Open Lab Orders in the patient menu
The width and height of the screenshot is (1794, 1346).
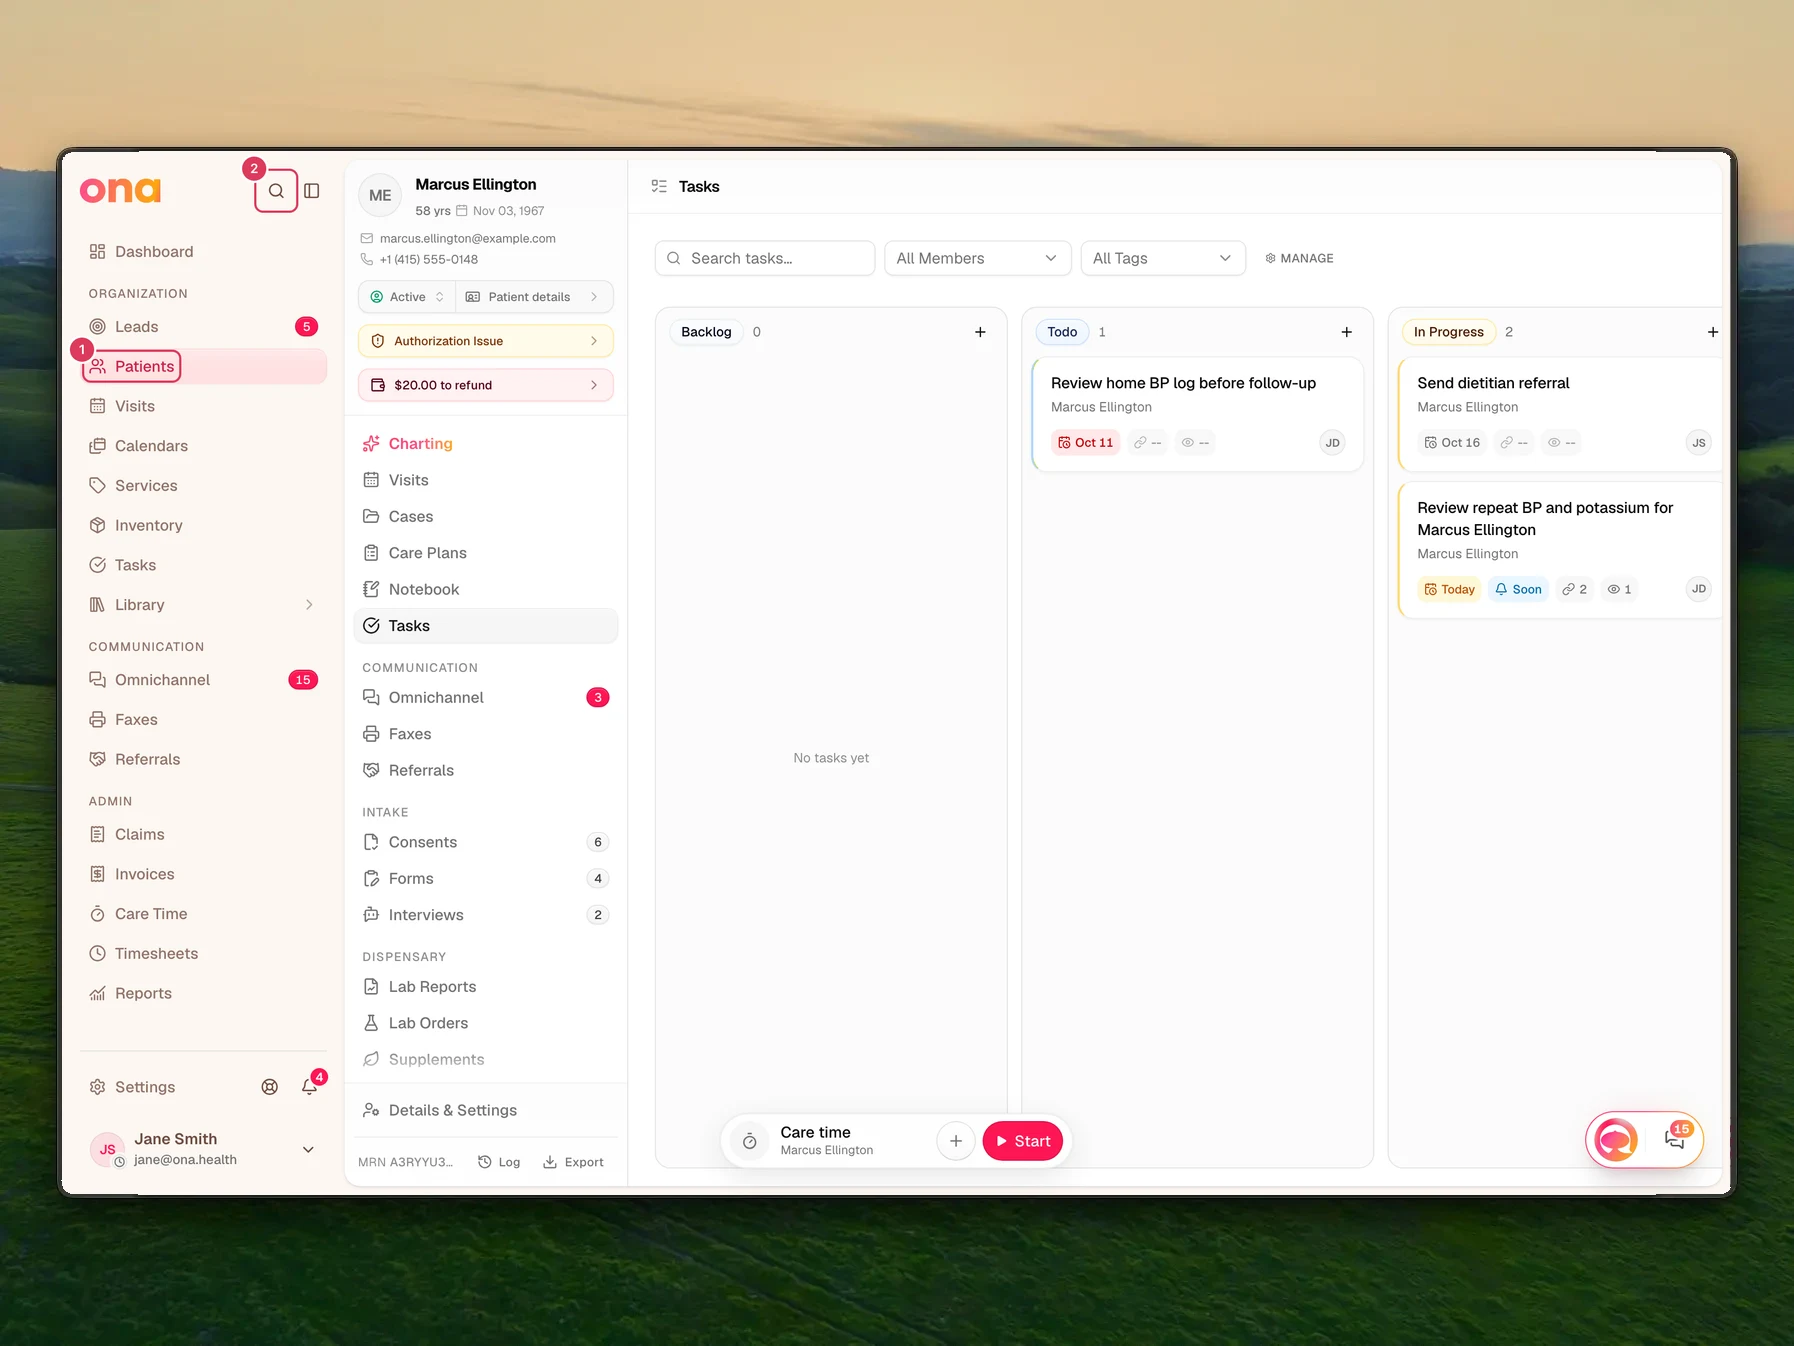486,1023
